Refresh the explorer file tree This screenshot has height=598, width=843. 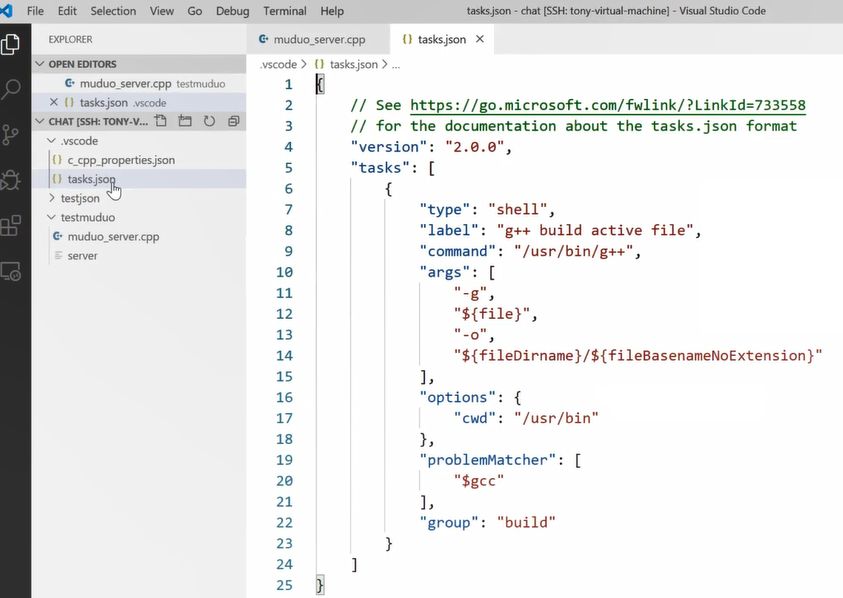click(x=209, y=121)
